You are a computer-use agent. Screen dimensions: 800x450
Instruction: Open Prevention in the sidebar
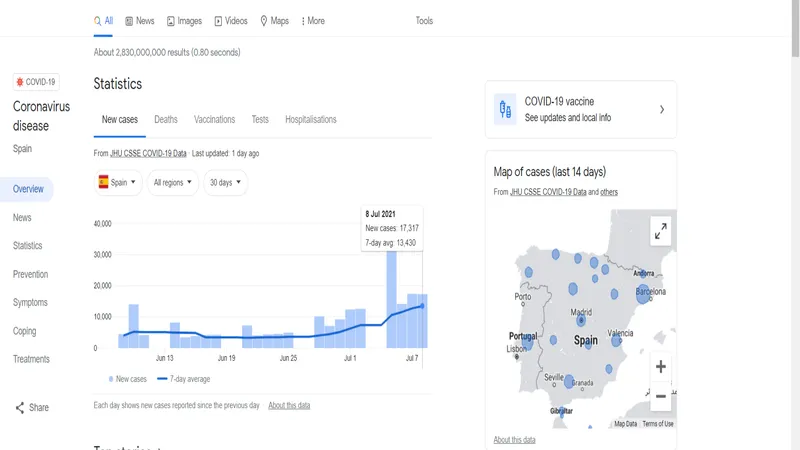pyautogui.click(x=31, y=274)
